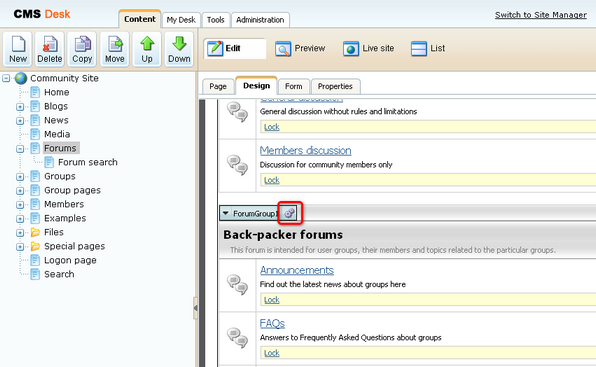Switch to the Form tab
596x367 pixels.
[293, 86]
